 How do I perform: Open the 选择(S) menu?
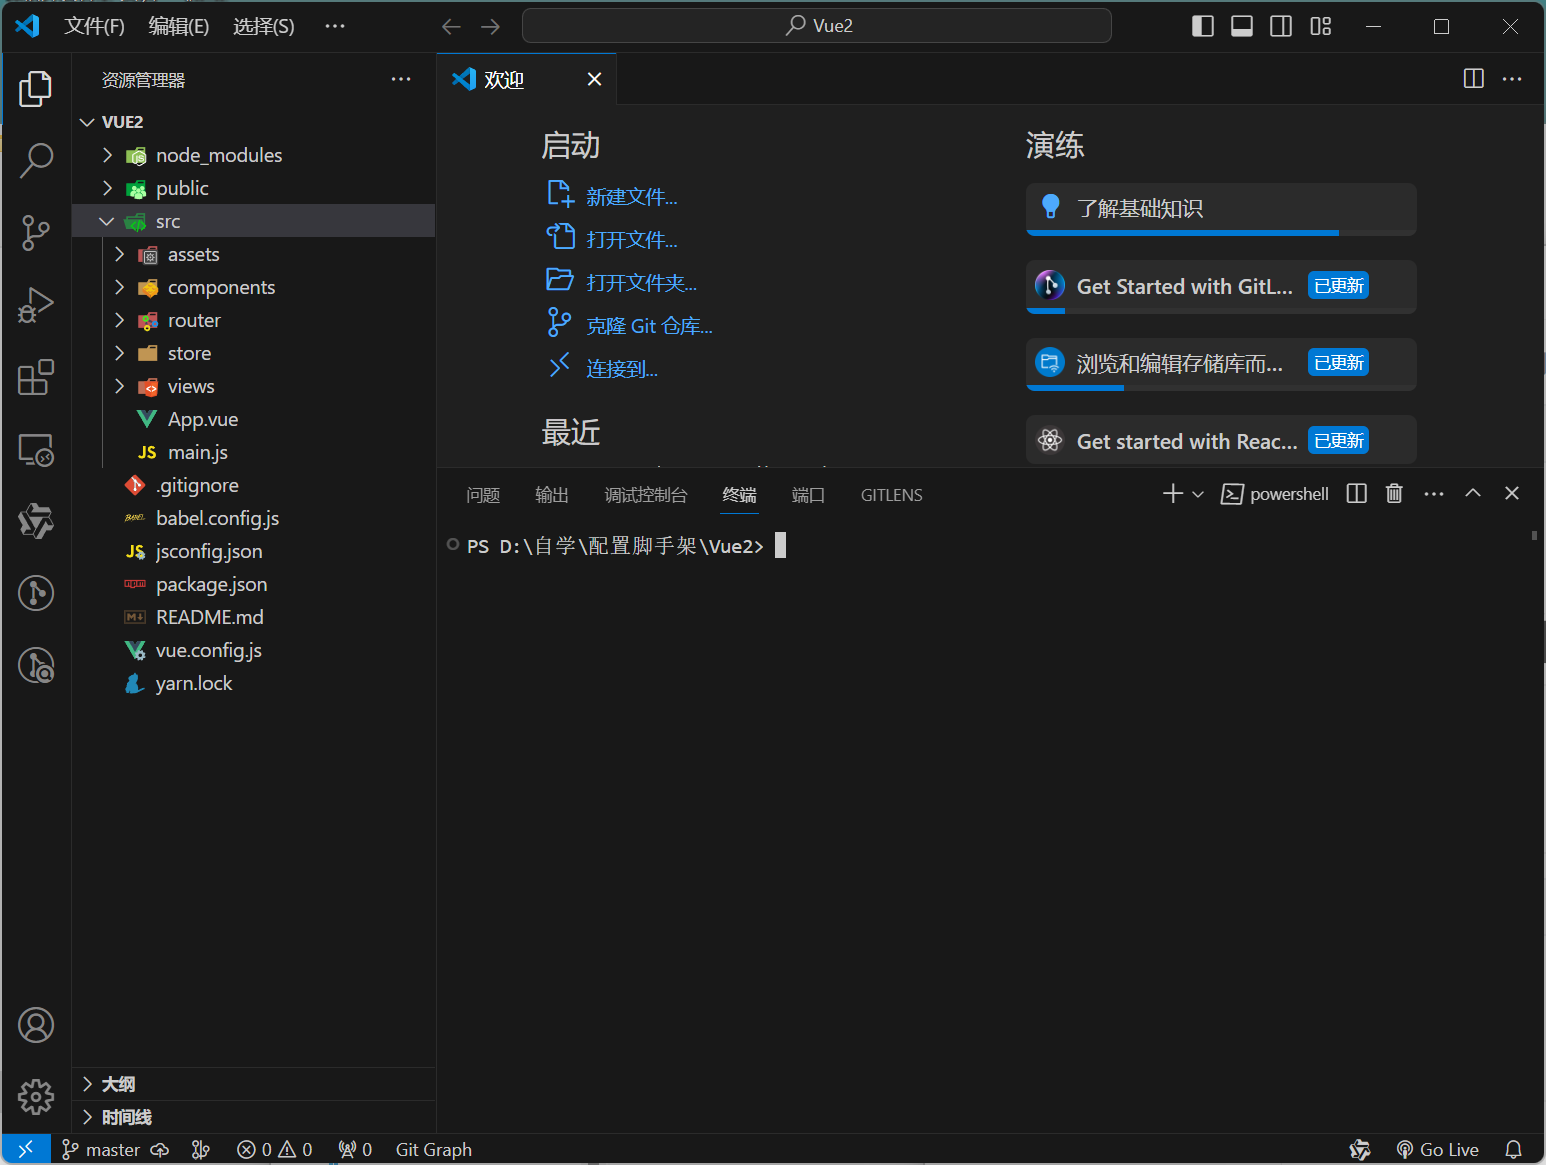click(x=264, y=26)
